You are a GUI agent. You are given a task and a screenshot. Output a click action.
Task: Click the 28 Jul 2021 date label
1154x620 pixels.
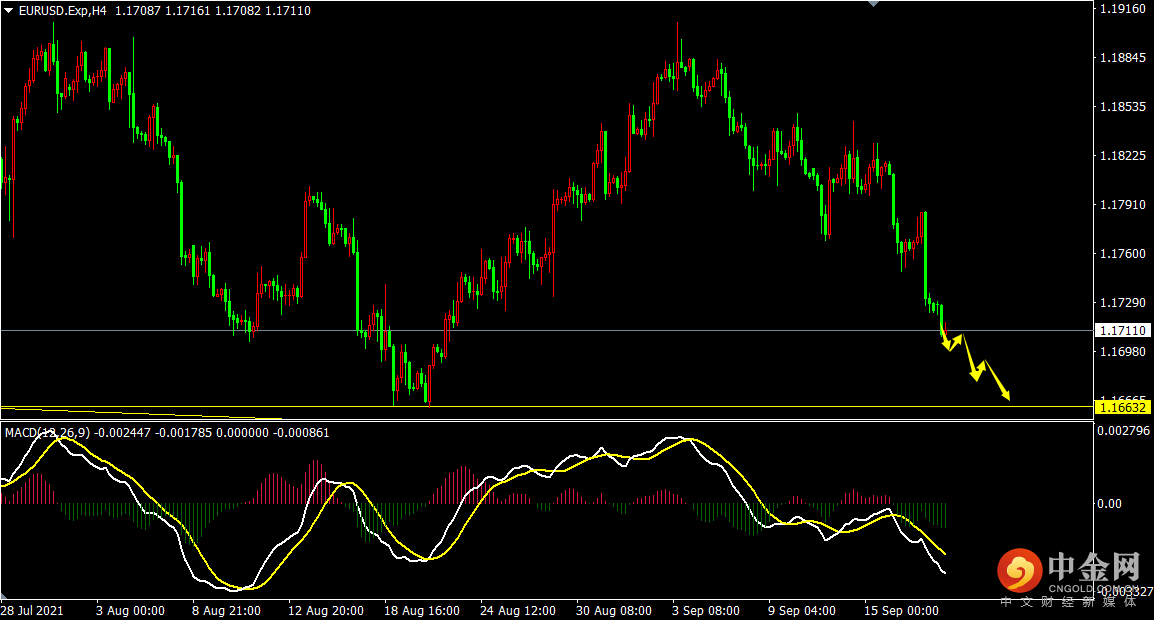[x=33, y=610]
